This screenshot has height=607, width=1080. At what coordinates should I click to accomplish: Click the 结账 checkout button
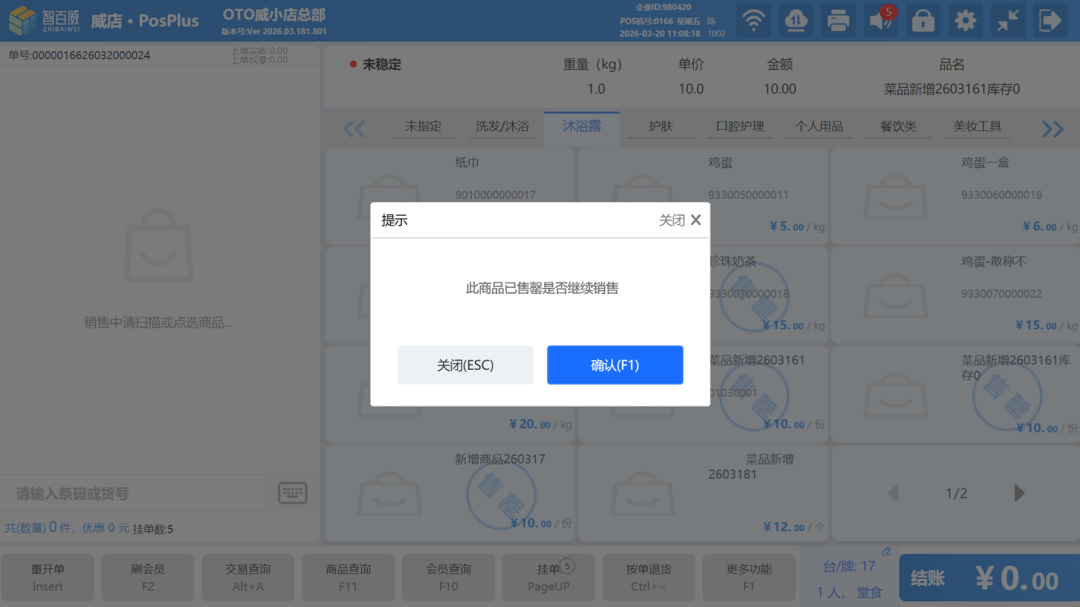(989, 578)
